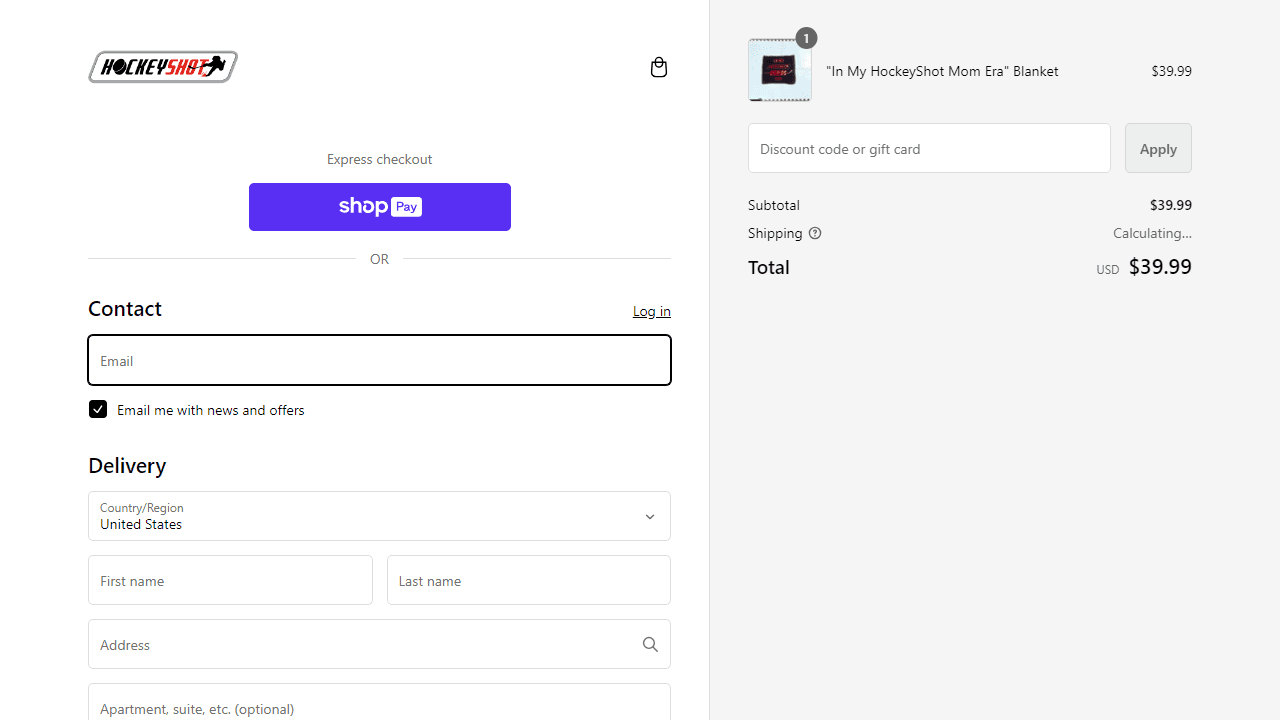Click the Delivery heading
The width and height of the screenshot is (1280, 720).
127,465
